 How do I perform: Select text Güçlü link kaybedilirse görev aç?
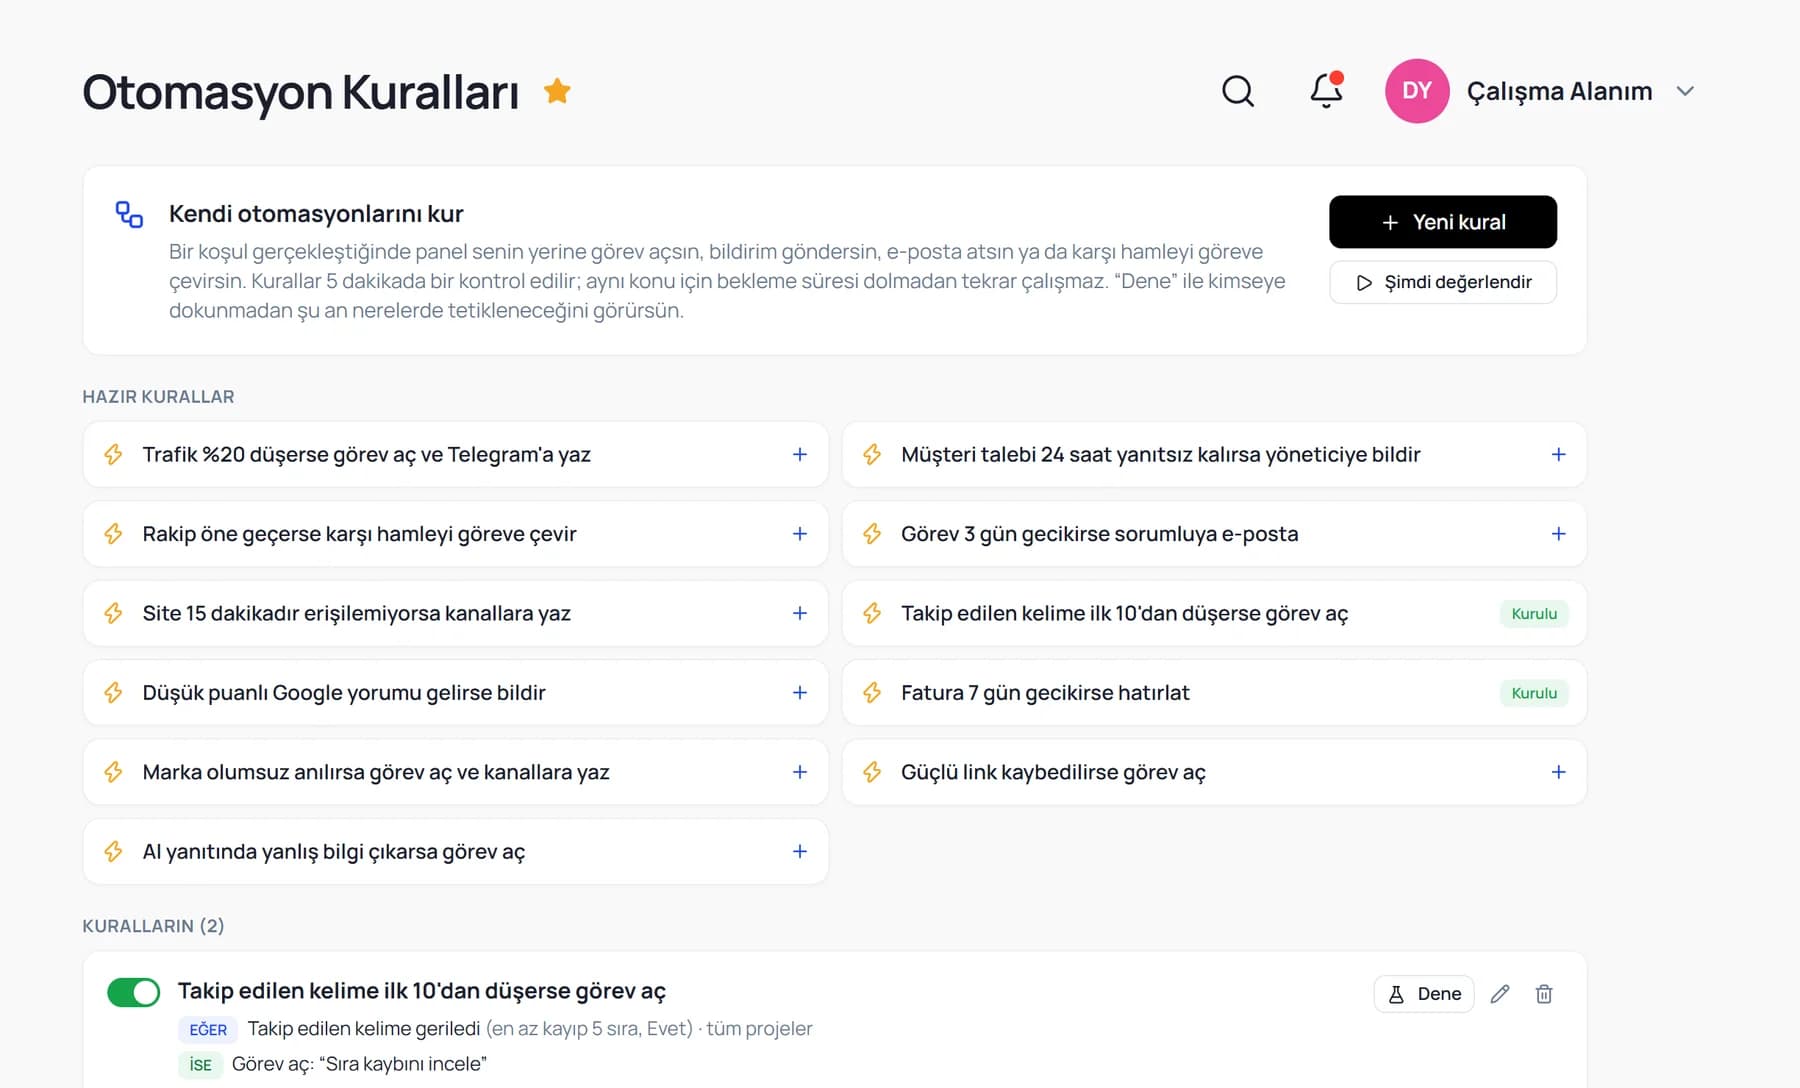(x=1053, y=772)
